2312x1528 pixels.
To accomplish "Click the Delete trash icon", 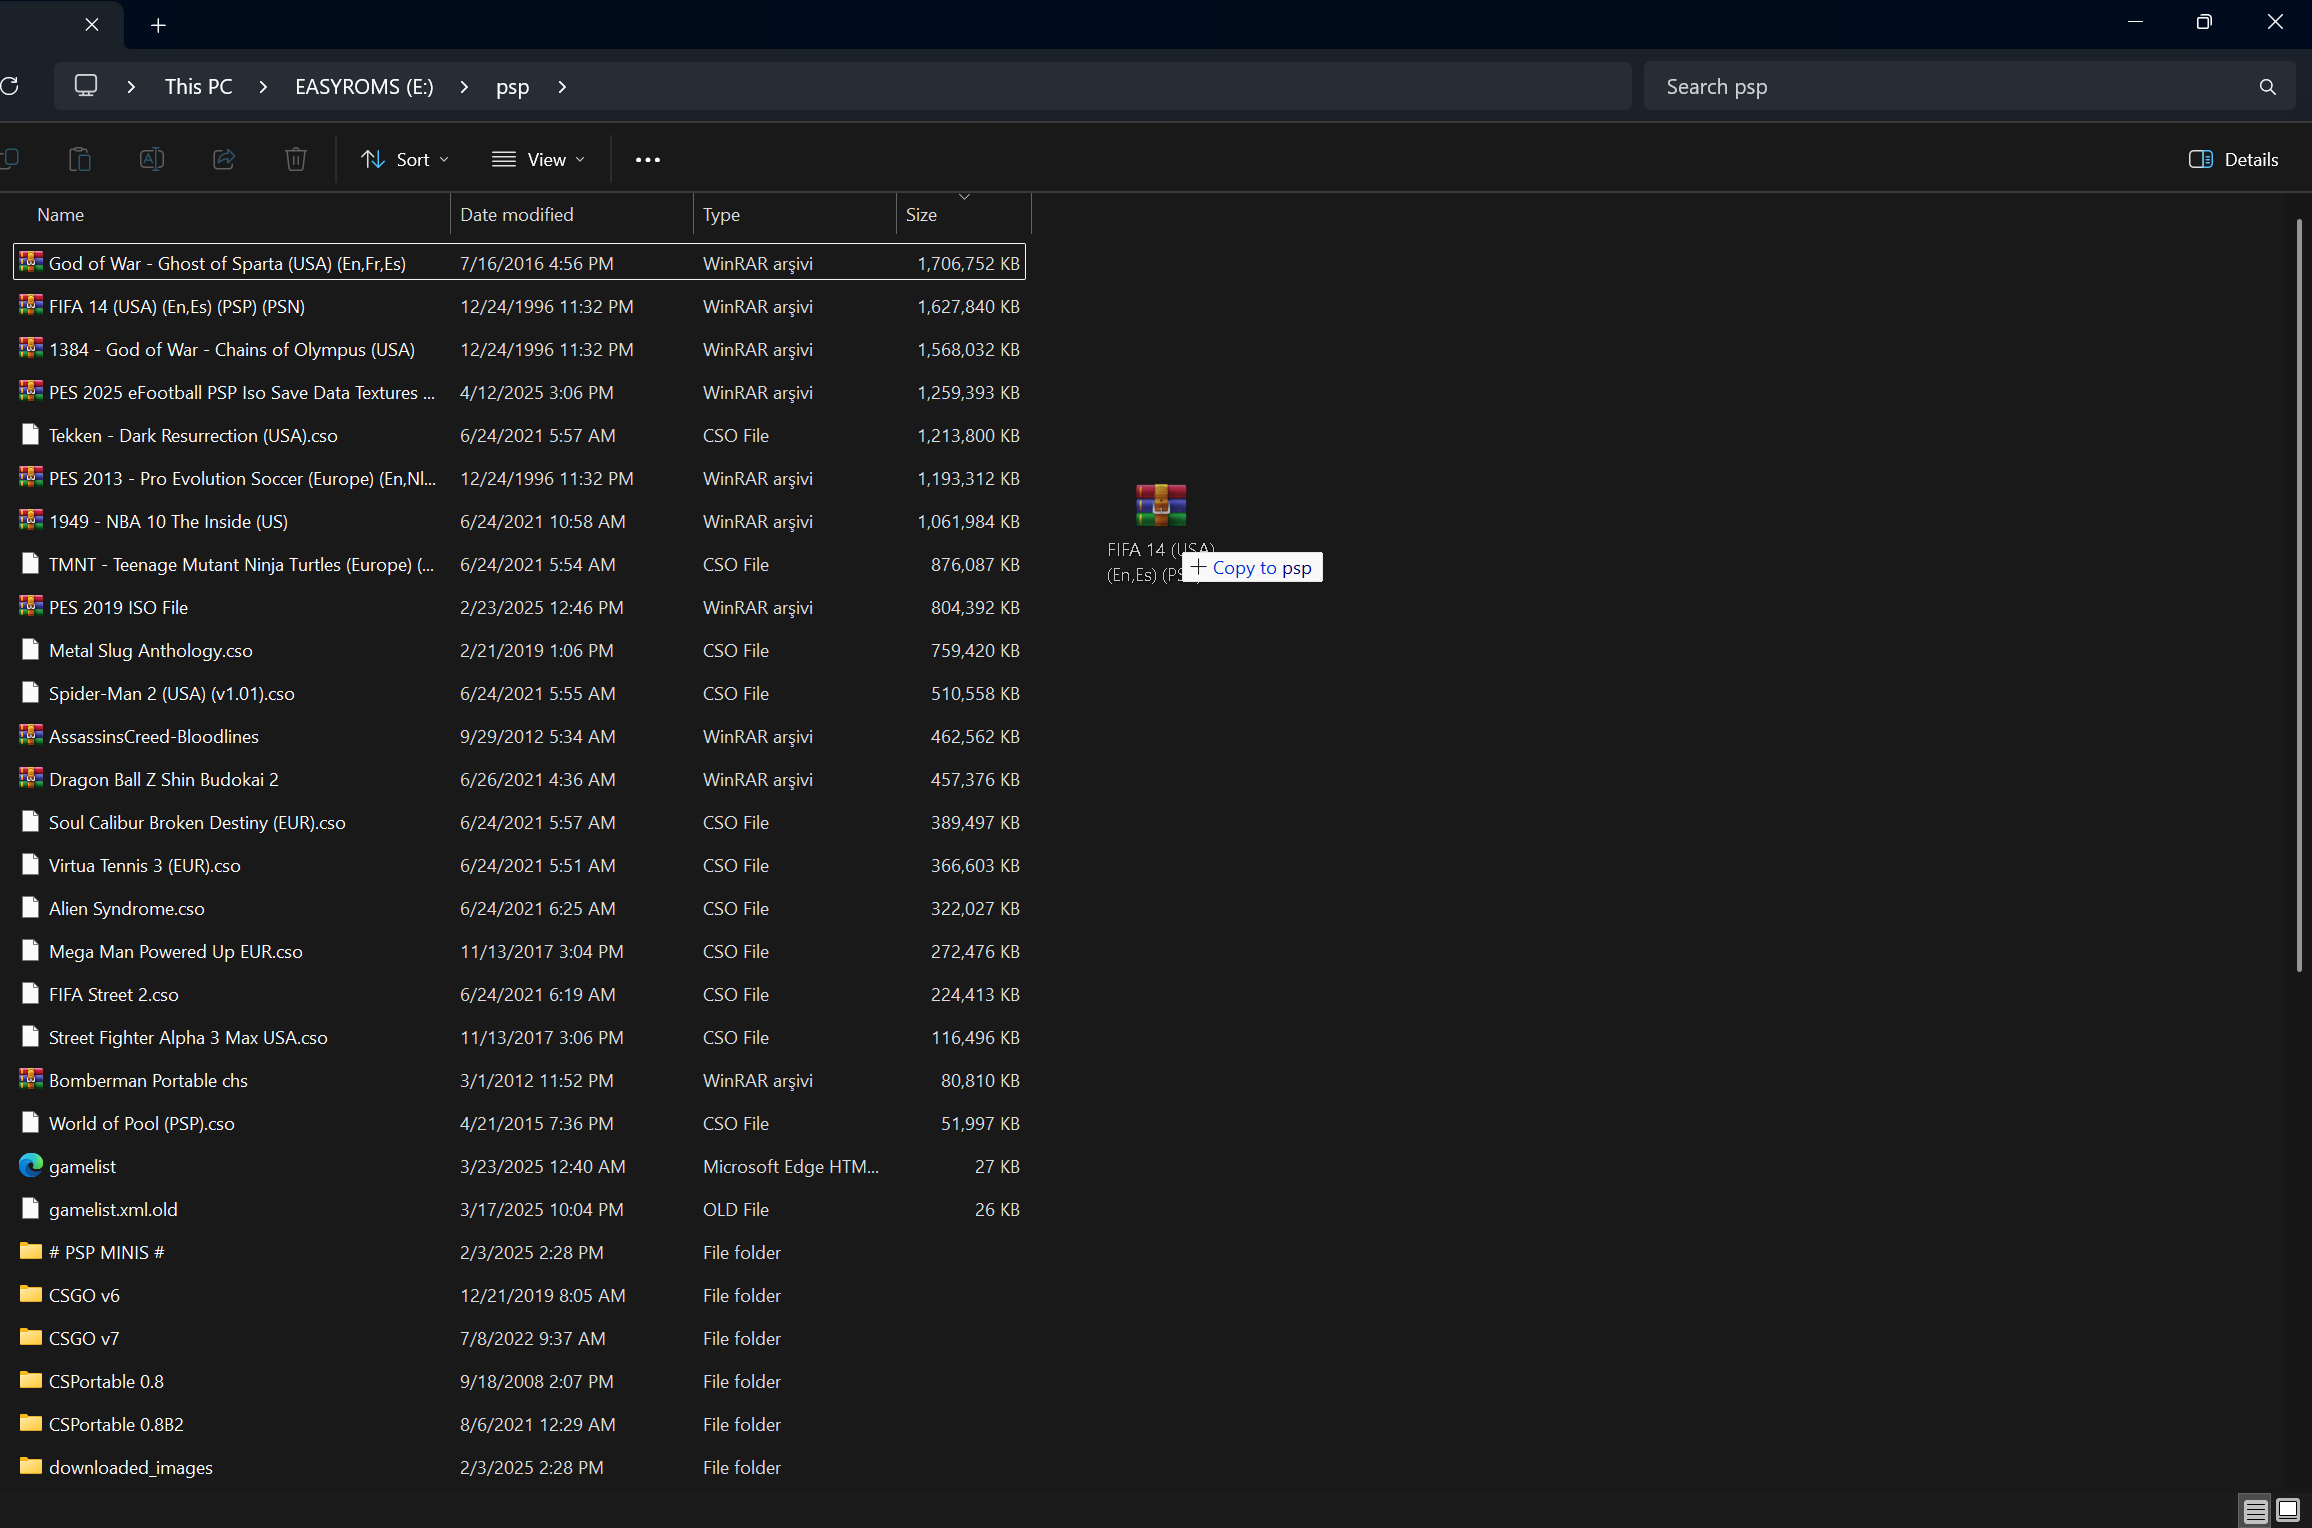I will [x=296, y=159].
